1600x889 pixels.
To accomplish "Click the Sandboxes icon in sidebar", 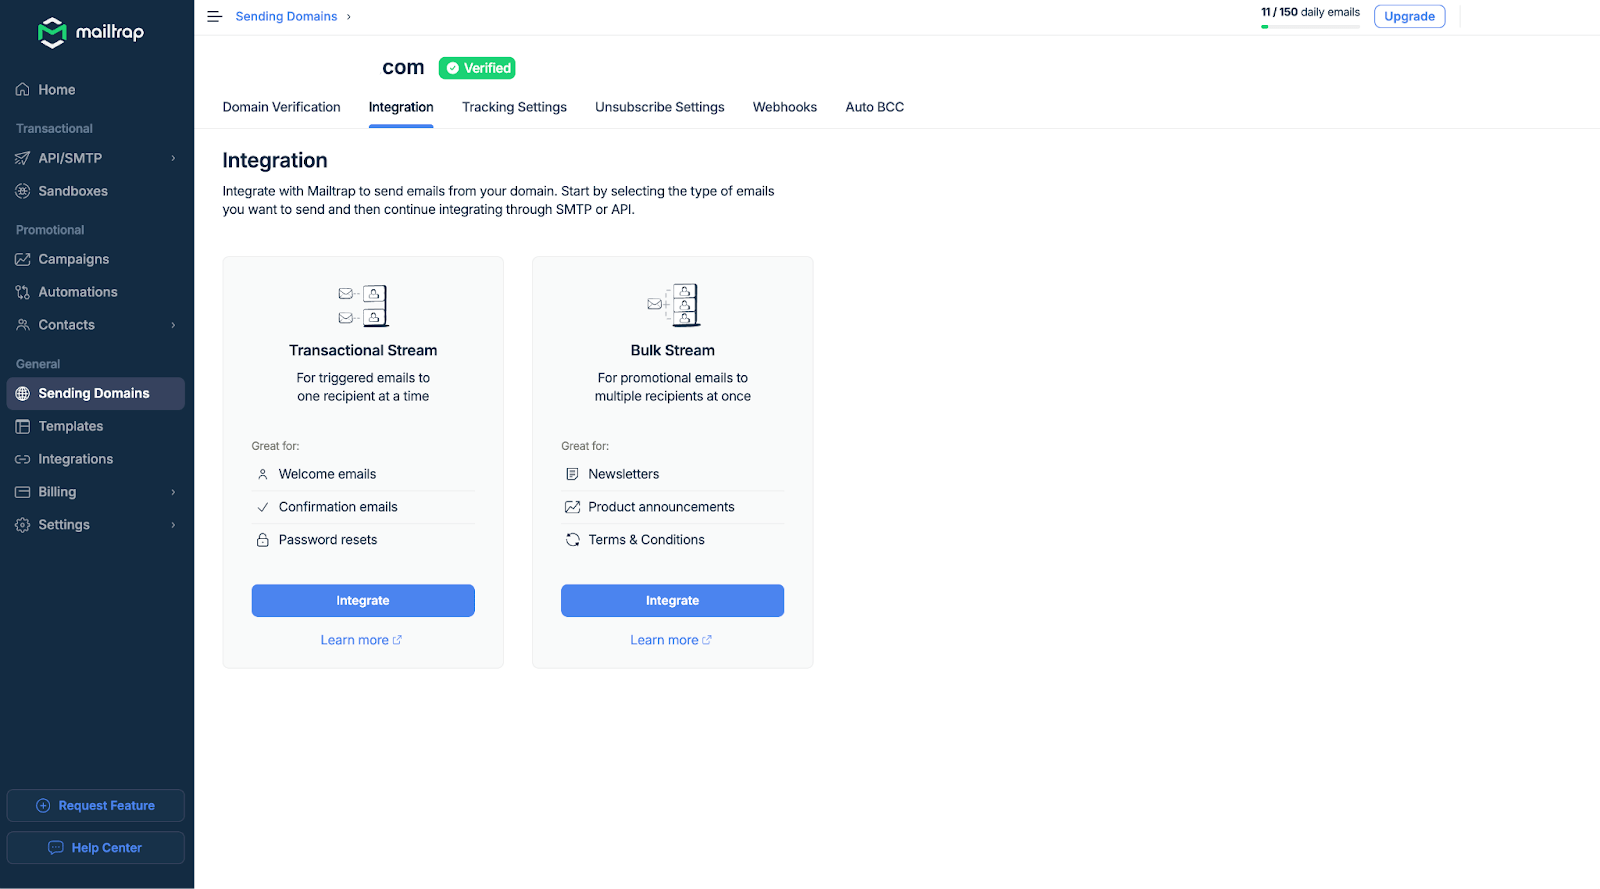I will point(22,191).
